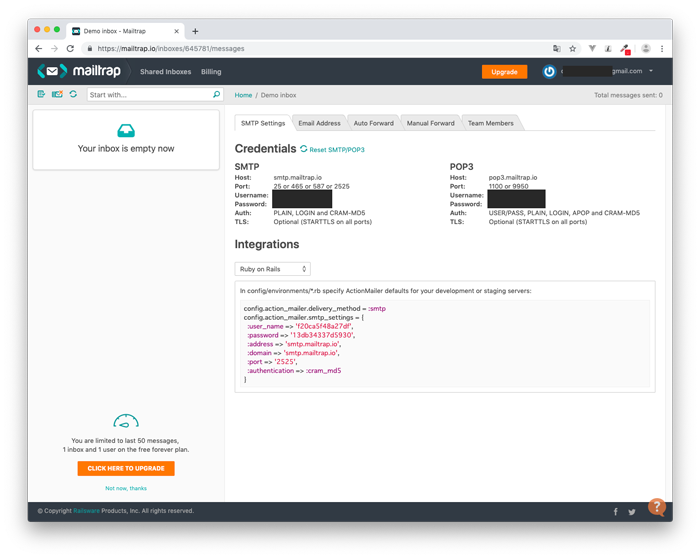The height and width of the screenshot is (558, 700).
Task: Switch to SMTP Settings tab
Action: [263, 123]
